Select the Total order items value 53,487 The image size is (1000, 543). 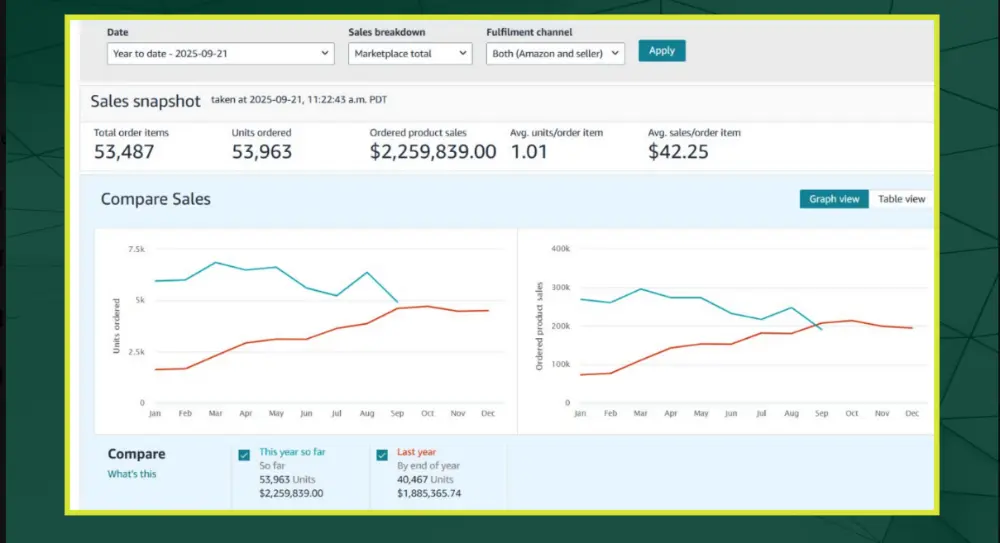click(124, 152)
